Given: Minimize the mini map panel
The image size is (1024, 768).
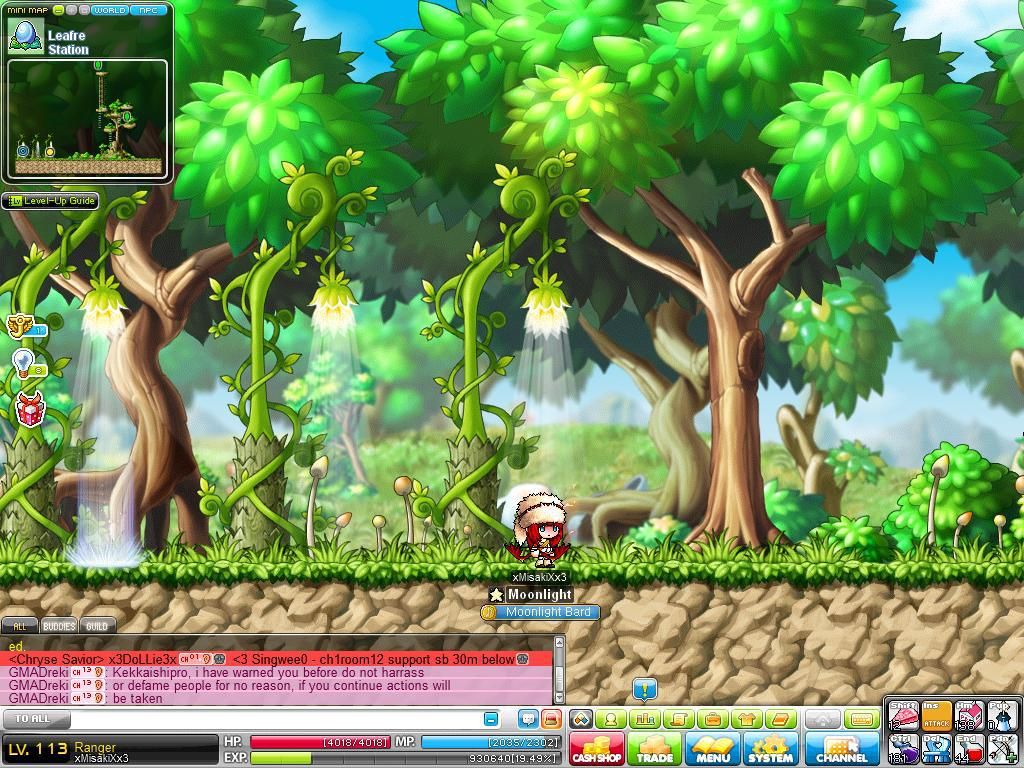Looking at the screenshot, I should [x=58, y=10].
